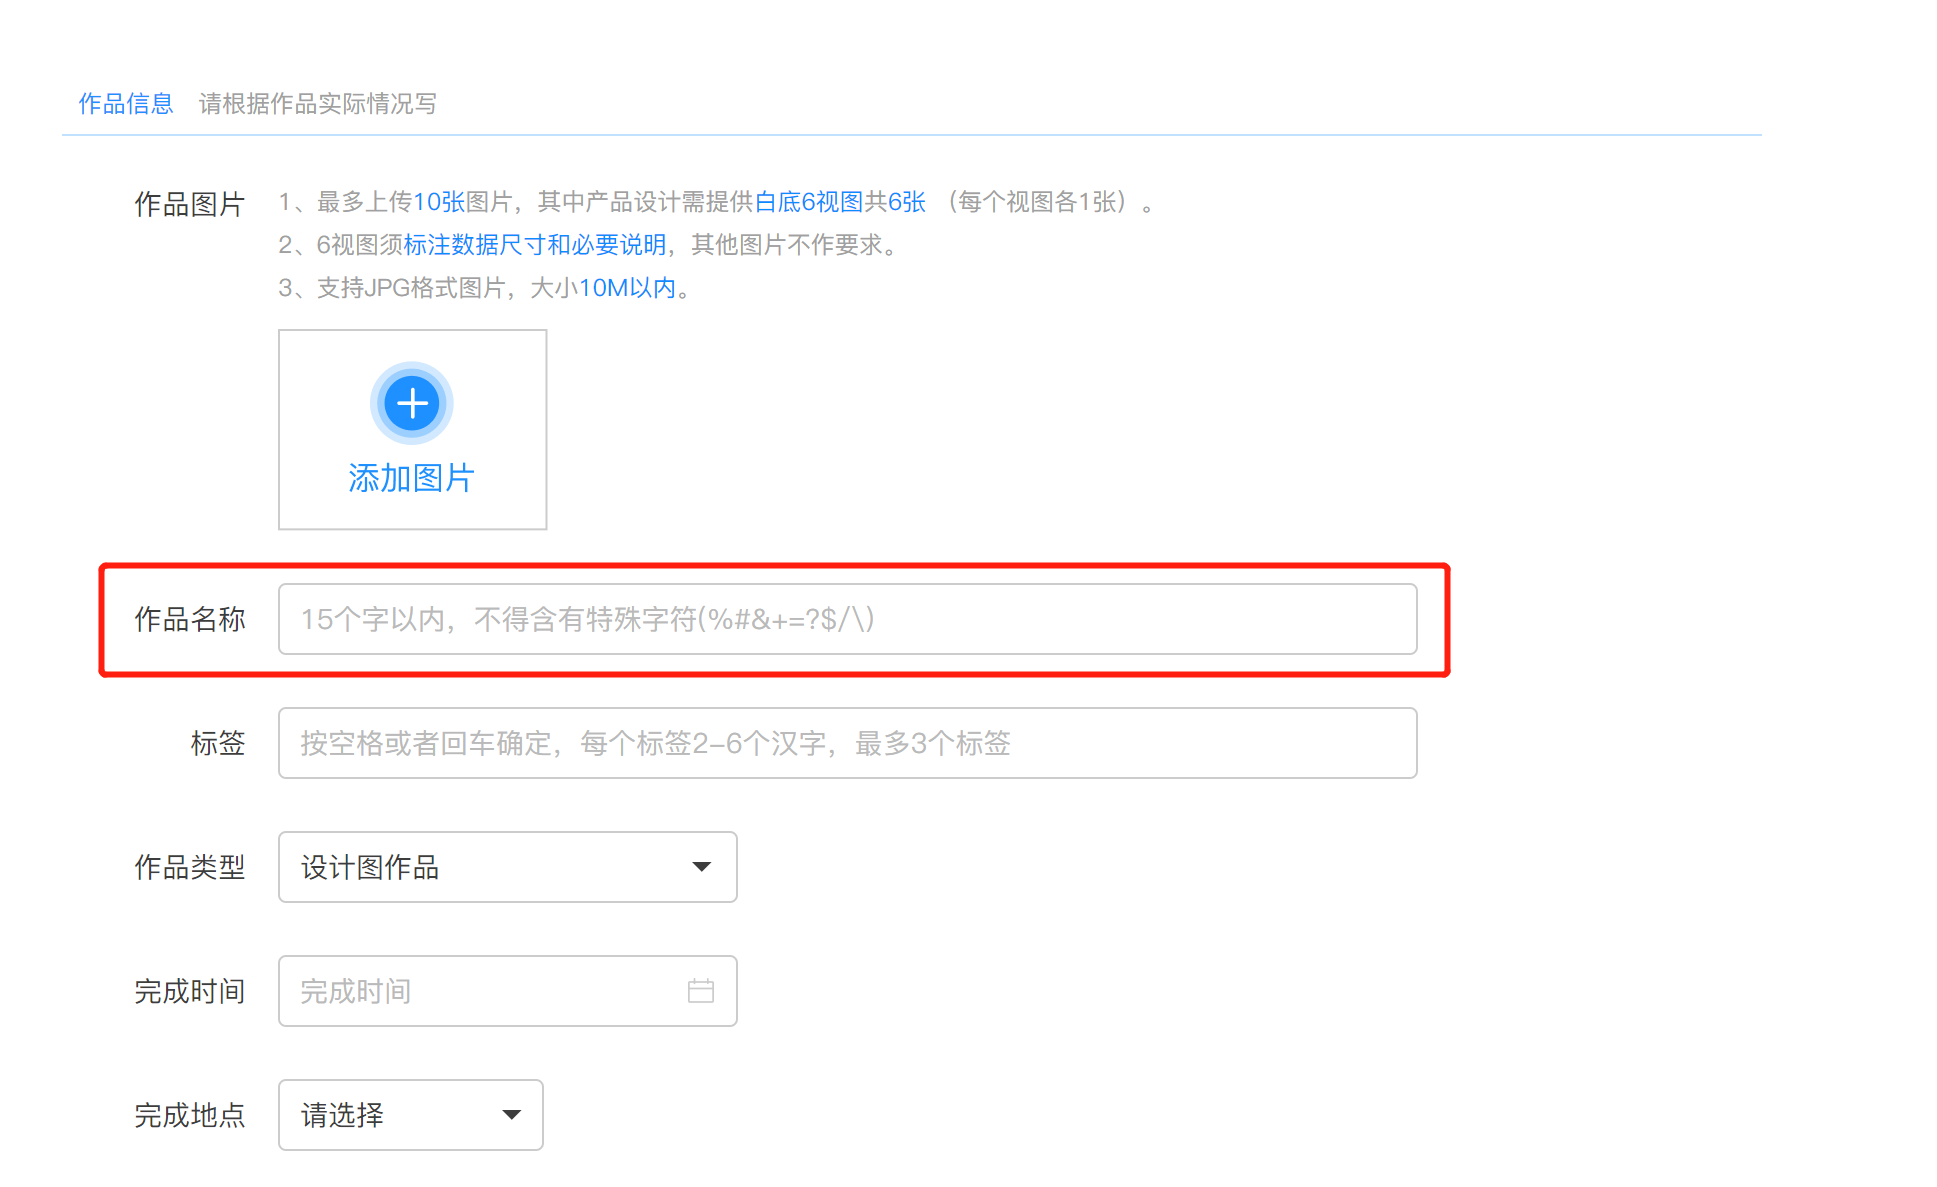Image resolution: width=1937 pixels, height=1187 pixels.
Task: Click the 作品信息 tab heading
Action: (126, 104)
